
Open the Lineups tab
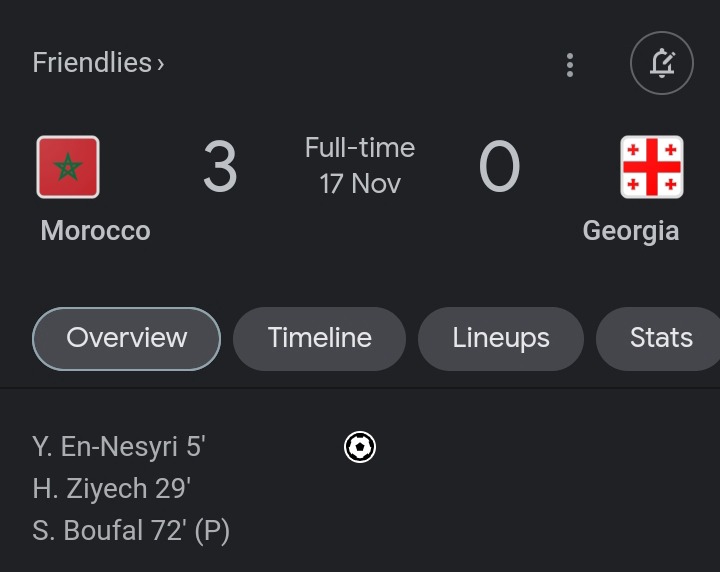click(x=501, y=338)
